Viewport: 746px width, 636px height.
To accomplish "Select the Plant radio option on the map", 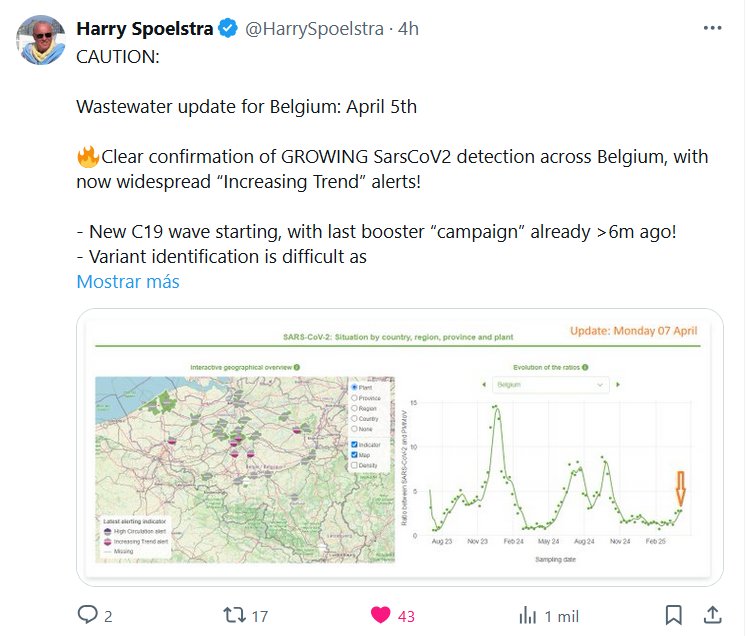I will (x=354, y=387).
